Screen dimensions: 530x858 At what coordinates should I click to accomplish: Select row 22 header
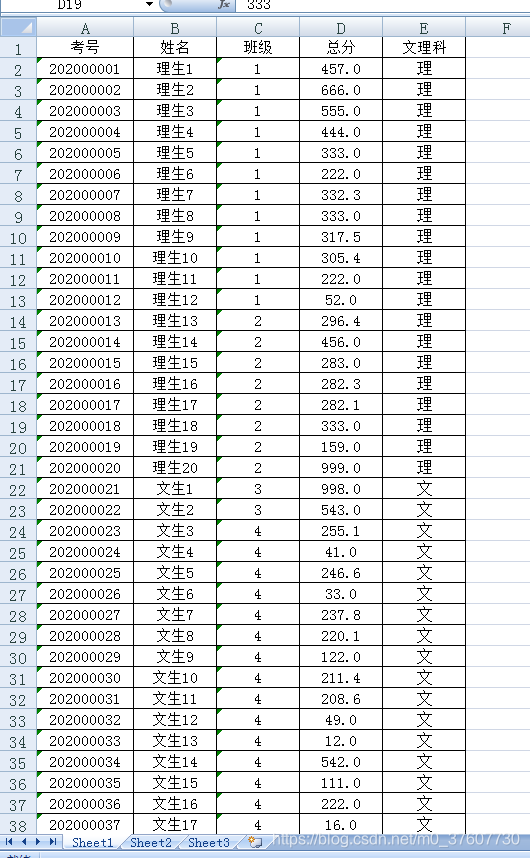(18, 489)
